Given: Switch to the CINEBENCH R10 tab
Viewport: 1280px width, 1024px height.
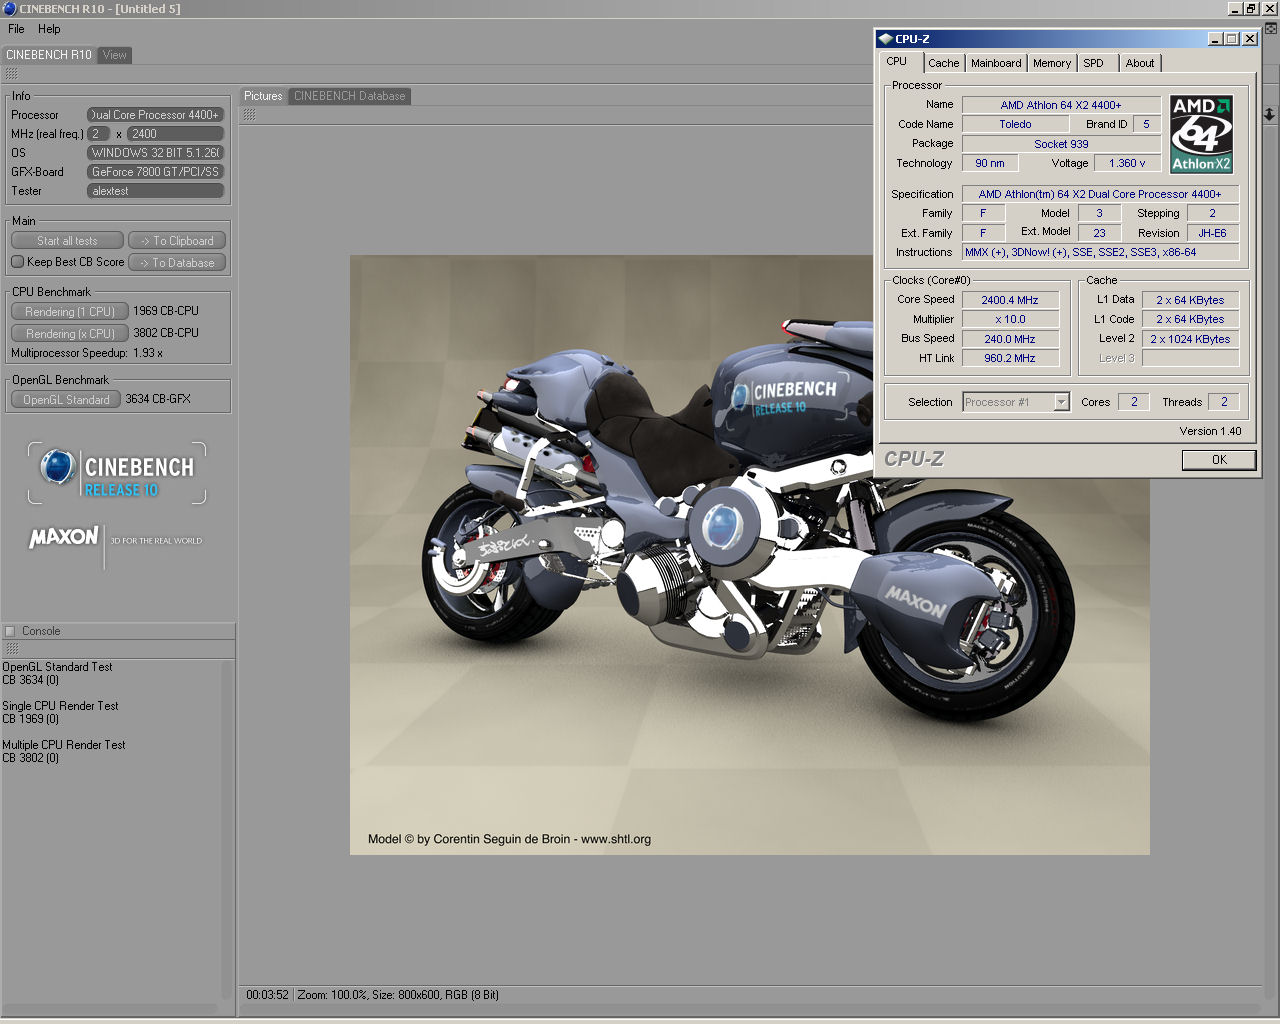Looking at the screenshot, I should tap(49, 55).
